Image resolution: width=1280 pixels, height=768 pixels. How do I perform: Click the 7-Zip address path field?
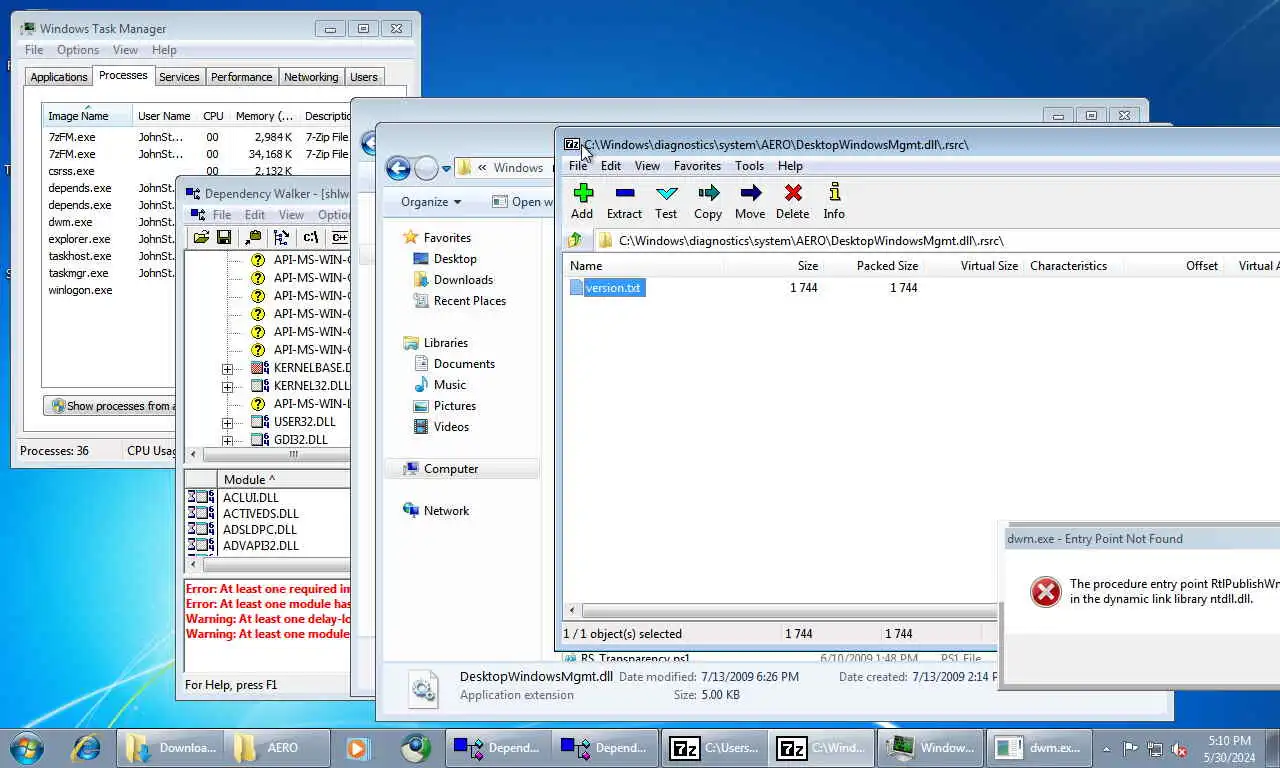(x=938, y=241)
